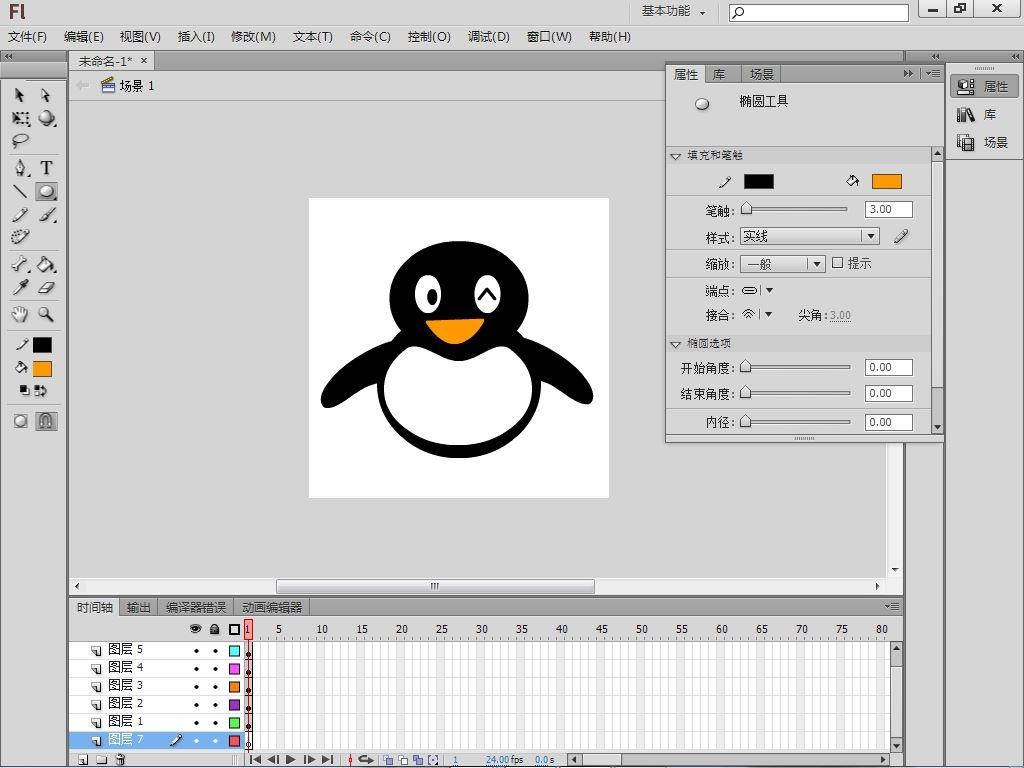
Task: Open the 修改(M) menu
Action: [x=253, y=37]
